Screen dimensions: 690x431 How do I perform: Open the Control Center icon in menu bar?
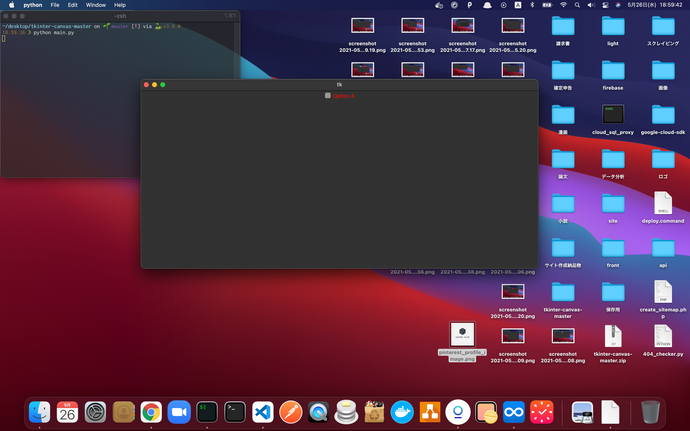coord(606,5)
